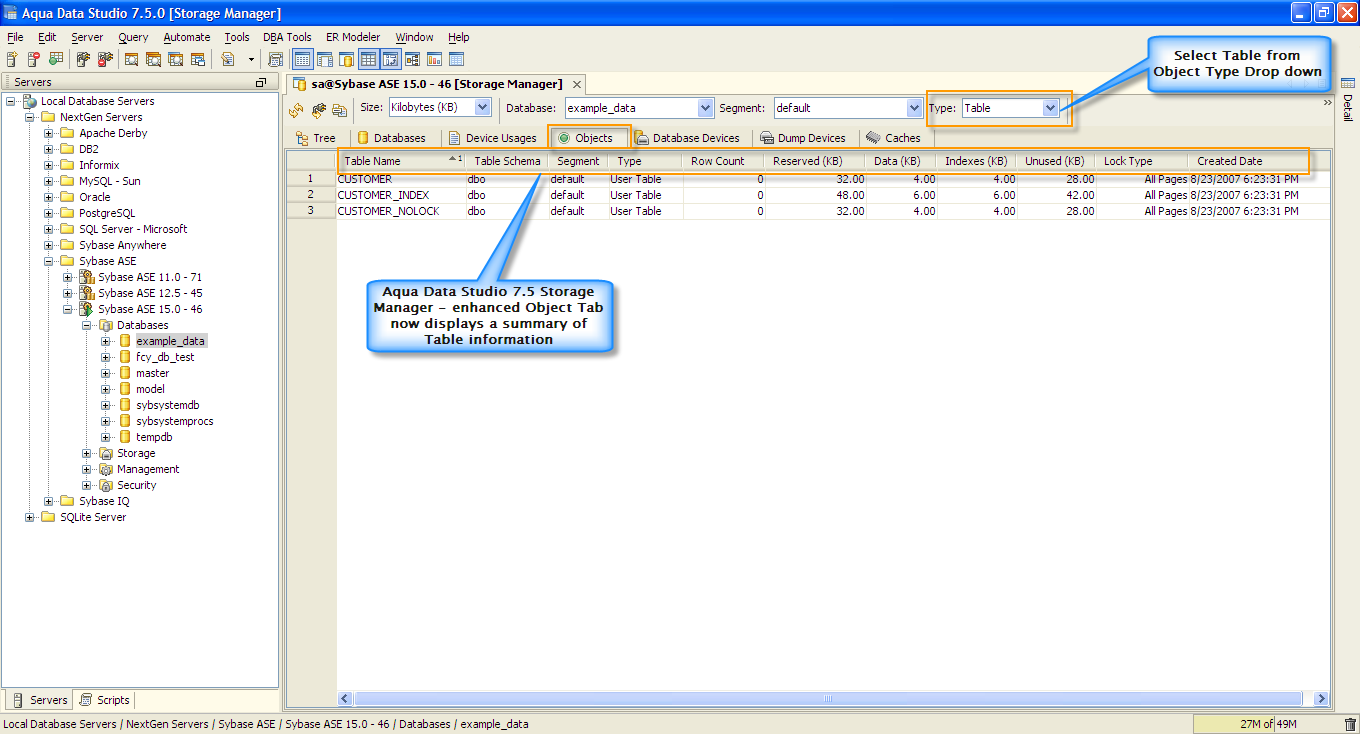Viewport: 1360px width, 734px height.
Task: Switch to the Dump Devices tab
Action: click(803, 138)
